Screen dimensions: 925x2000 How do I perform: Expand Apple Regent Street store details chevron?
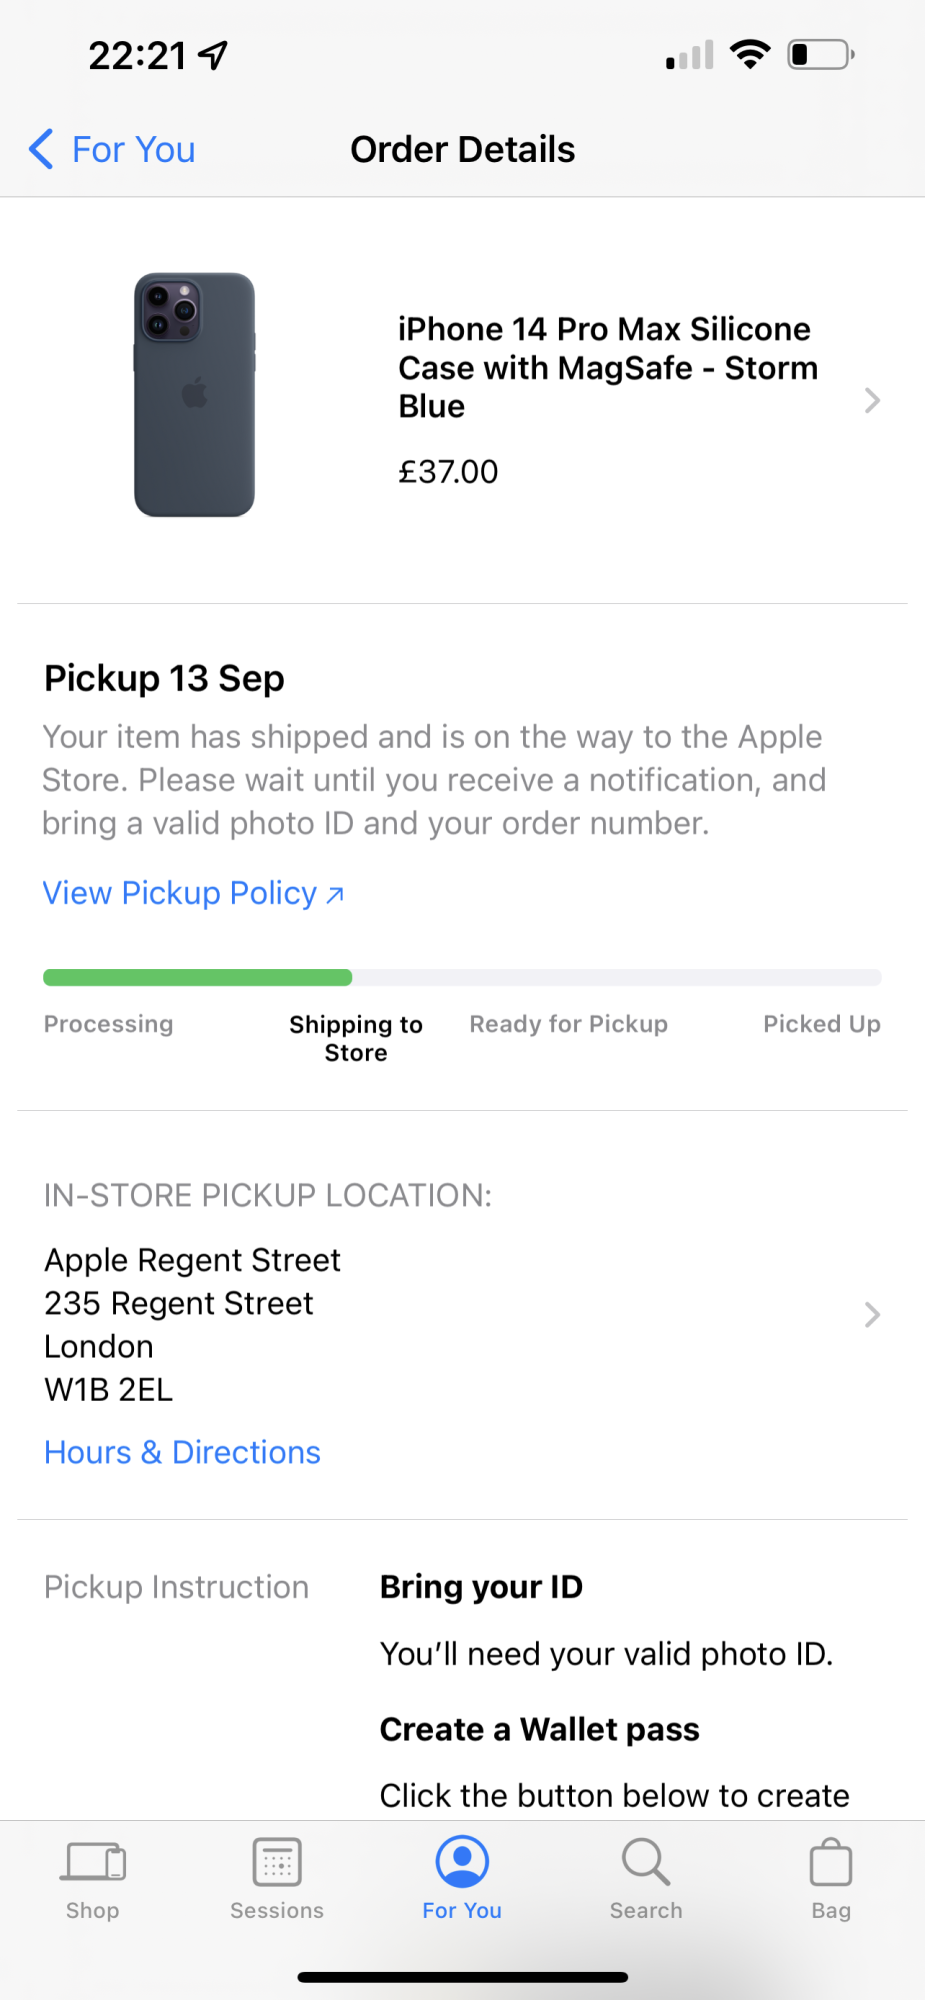(x=872, y=1314)
